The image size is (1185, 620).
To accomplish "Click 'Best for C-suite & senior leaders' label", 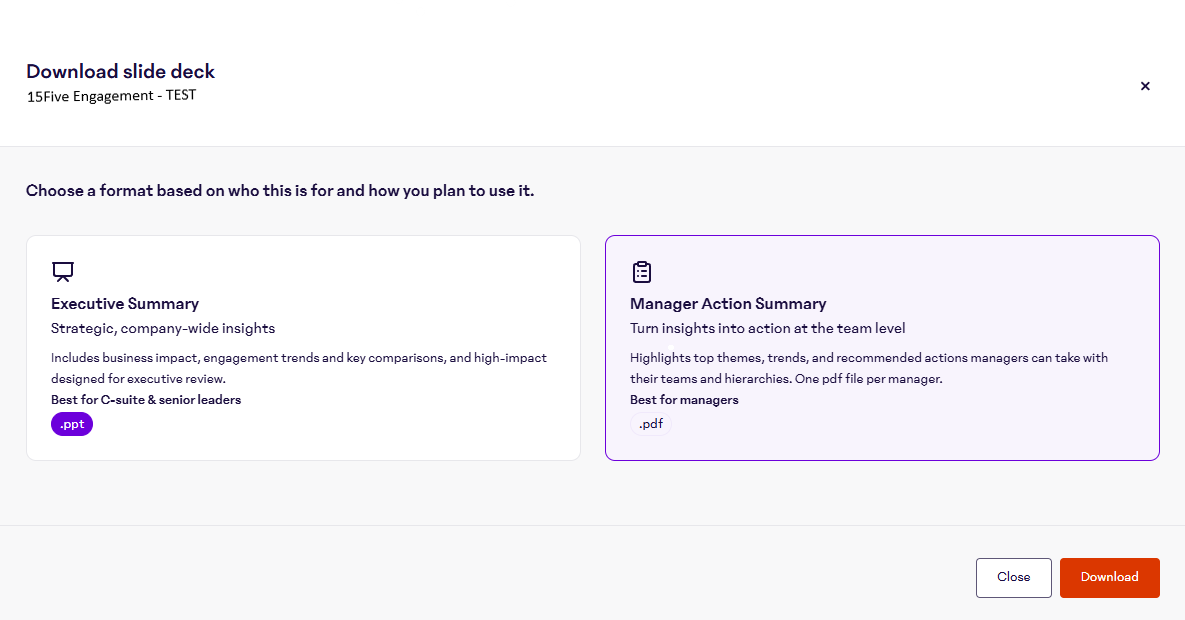I will [x=146, y=400].
